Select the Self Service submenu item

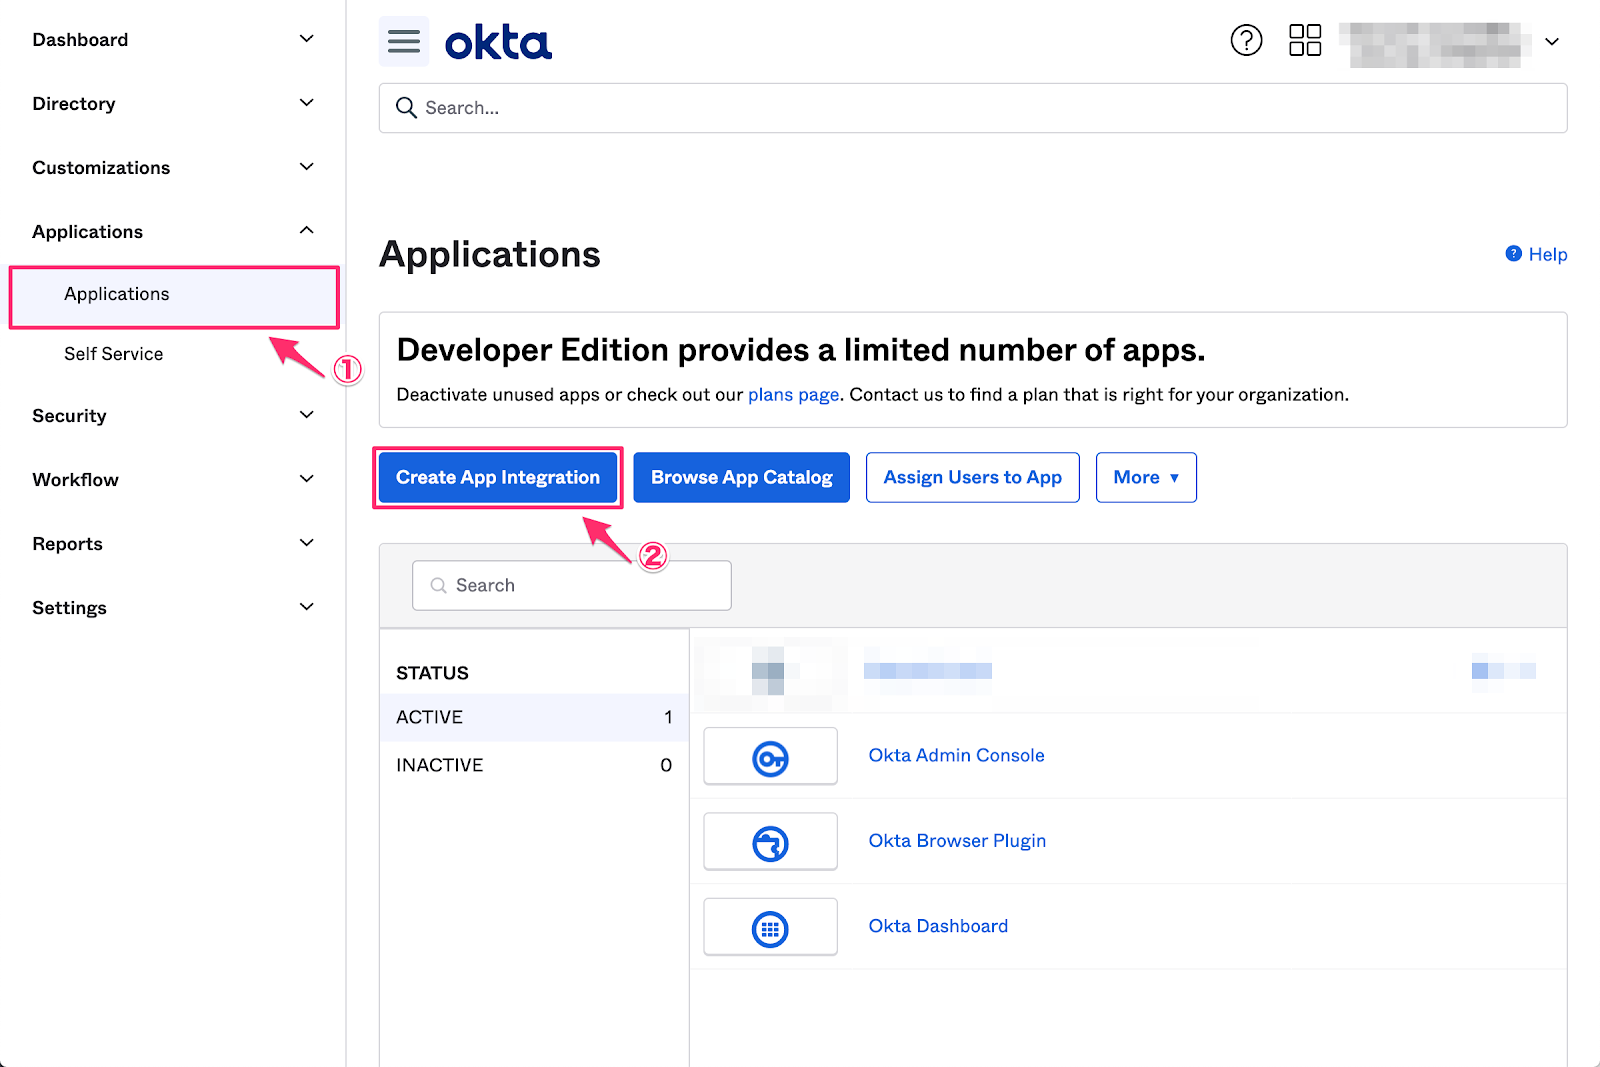click(x=113, y=354)
